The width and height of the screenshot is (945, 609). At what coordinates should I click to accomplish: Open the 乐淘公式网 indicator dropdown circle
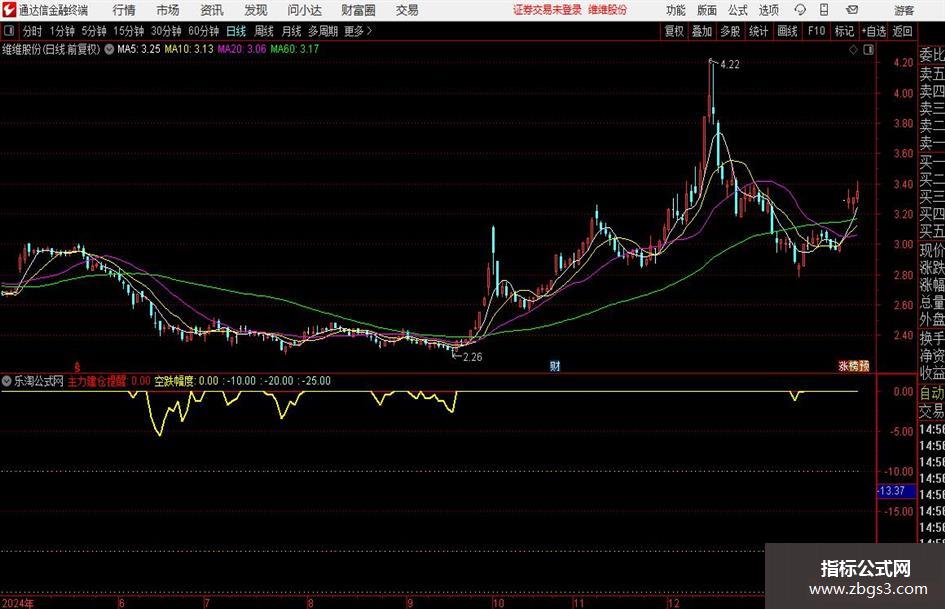(7, 381)
